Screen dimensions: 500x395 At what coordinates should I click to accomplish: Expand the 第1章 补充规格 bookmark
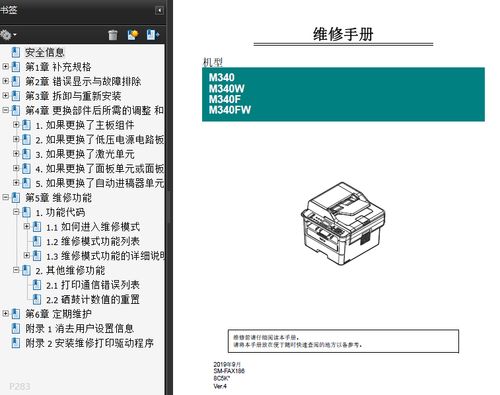click(x=6, y=66)
